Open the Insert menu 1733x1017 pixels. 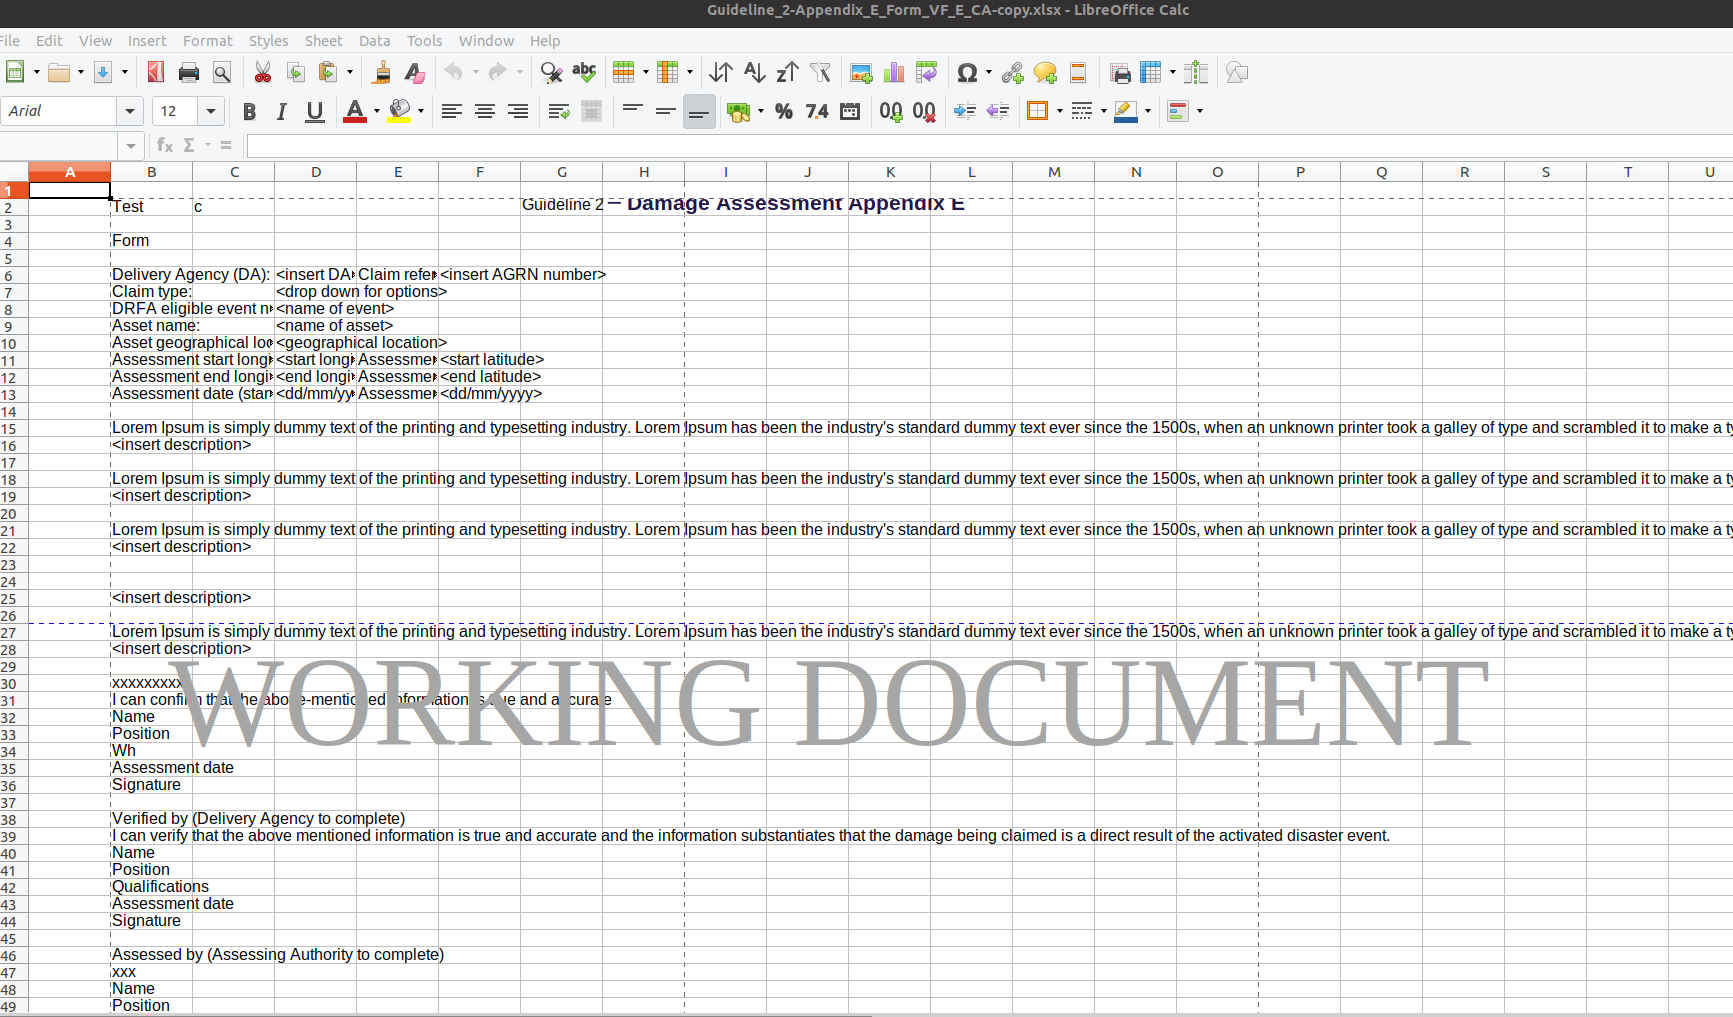coord(147,41)
